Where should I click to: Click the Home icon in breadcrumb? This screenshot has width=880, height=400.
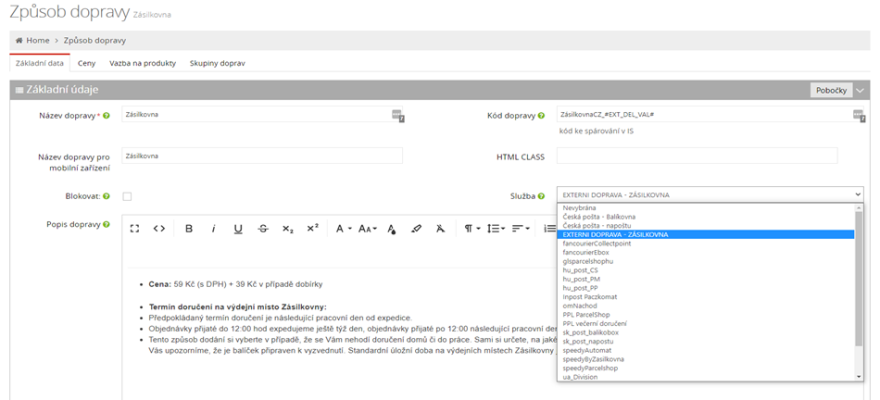pos(19,40)
